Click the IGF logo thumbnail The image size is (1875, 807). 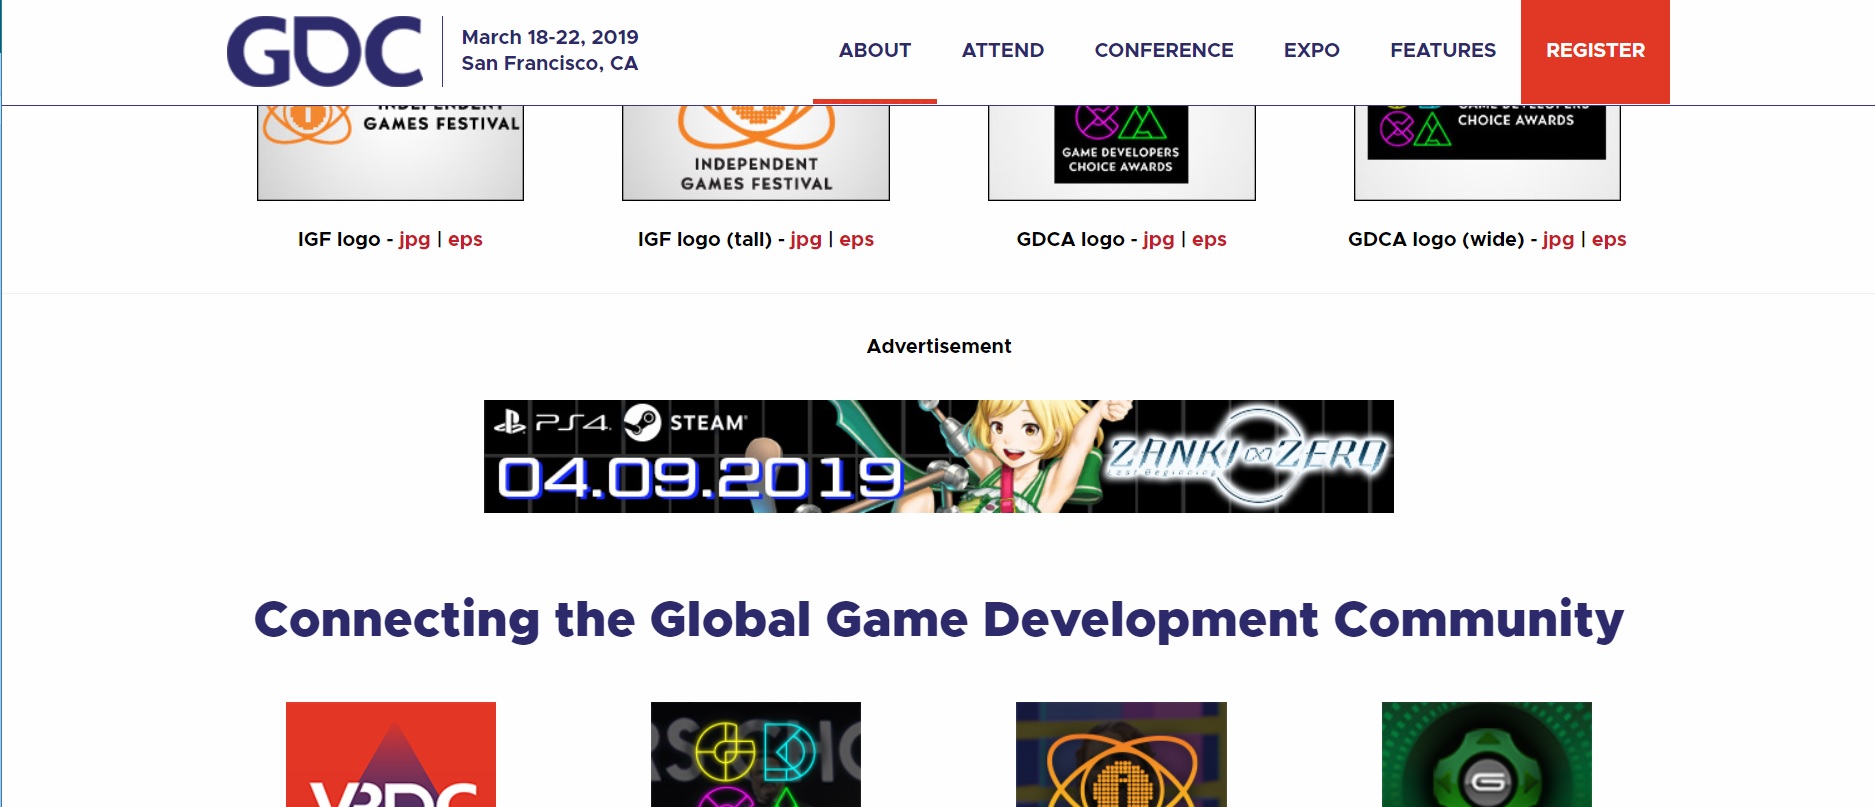click(390, 152)
